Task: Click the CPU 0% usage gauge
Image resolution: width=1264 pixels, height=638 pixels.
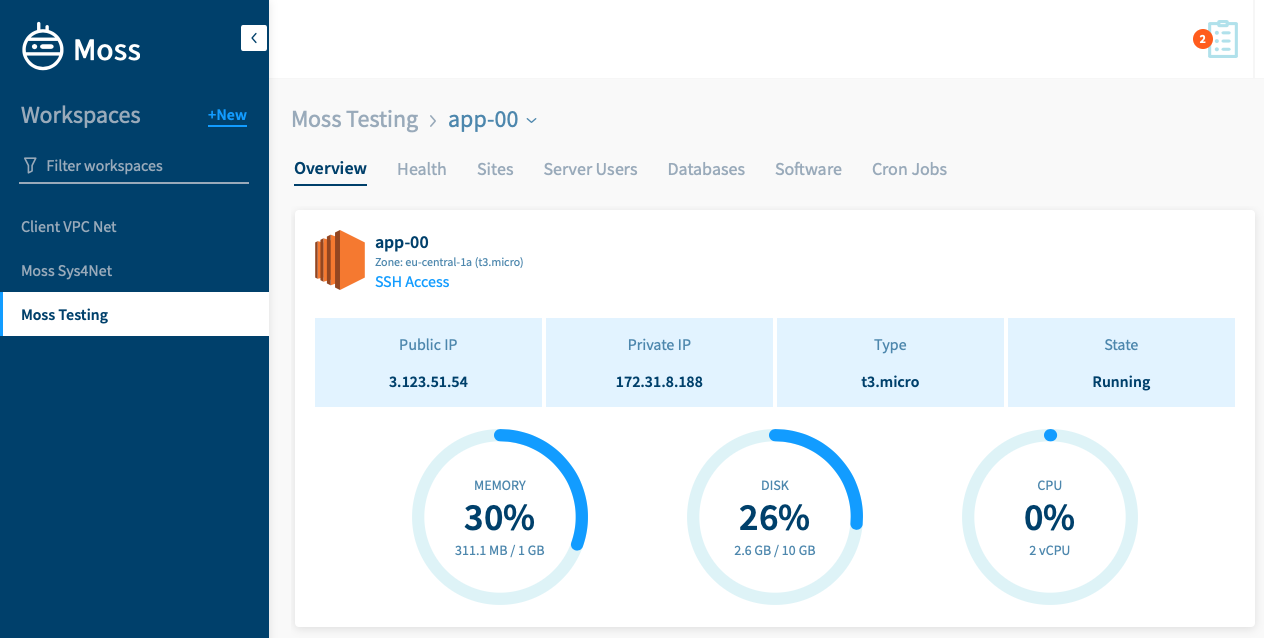Action: pyautogui.click(x=1050, y=517)
